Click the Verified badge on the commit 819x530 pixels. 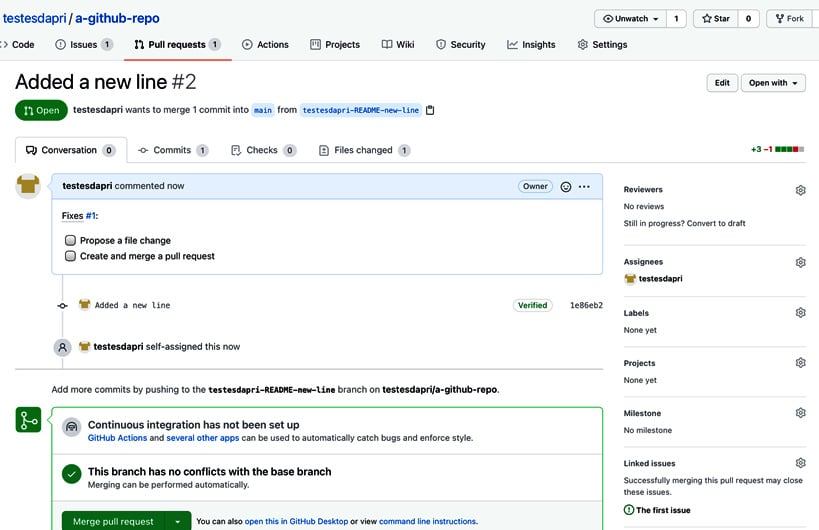[x=533, y=305]
